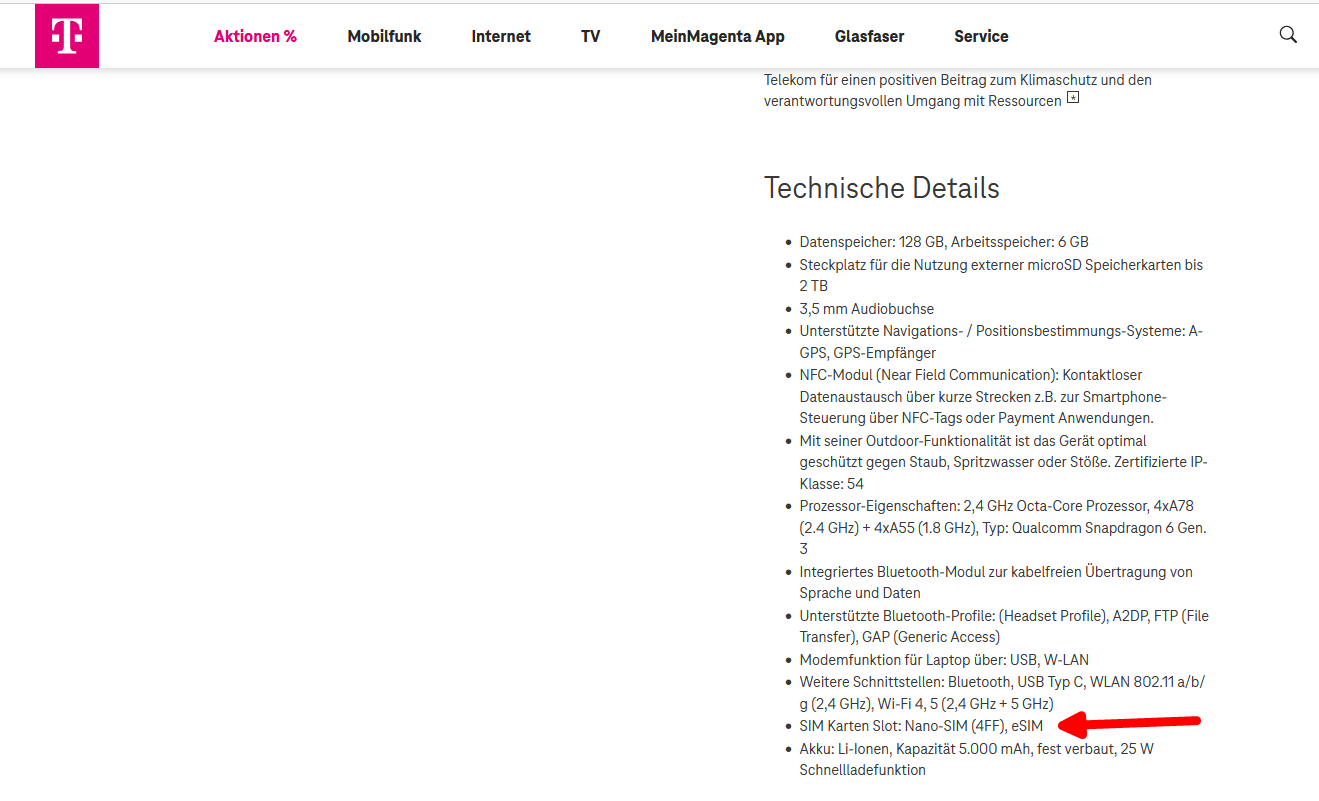Click the 'Integriertes Bluetooth-Modul' bullet
This screenshot has height=801, width=1319.
point(996,582)
